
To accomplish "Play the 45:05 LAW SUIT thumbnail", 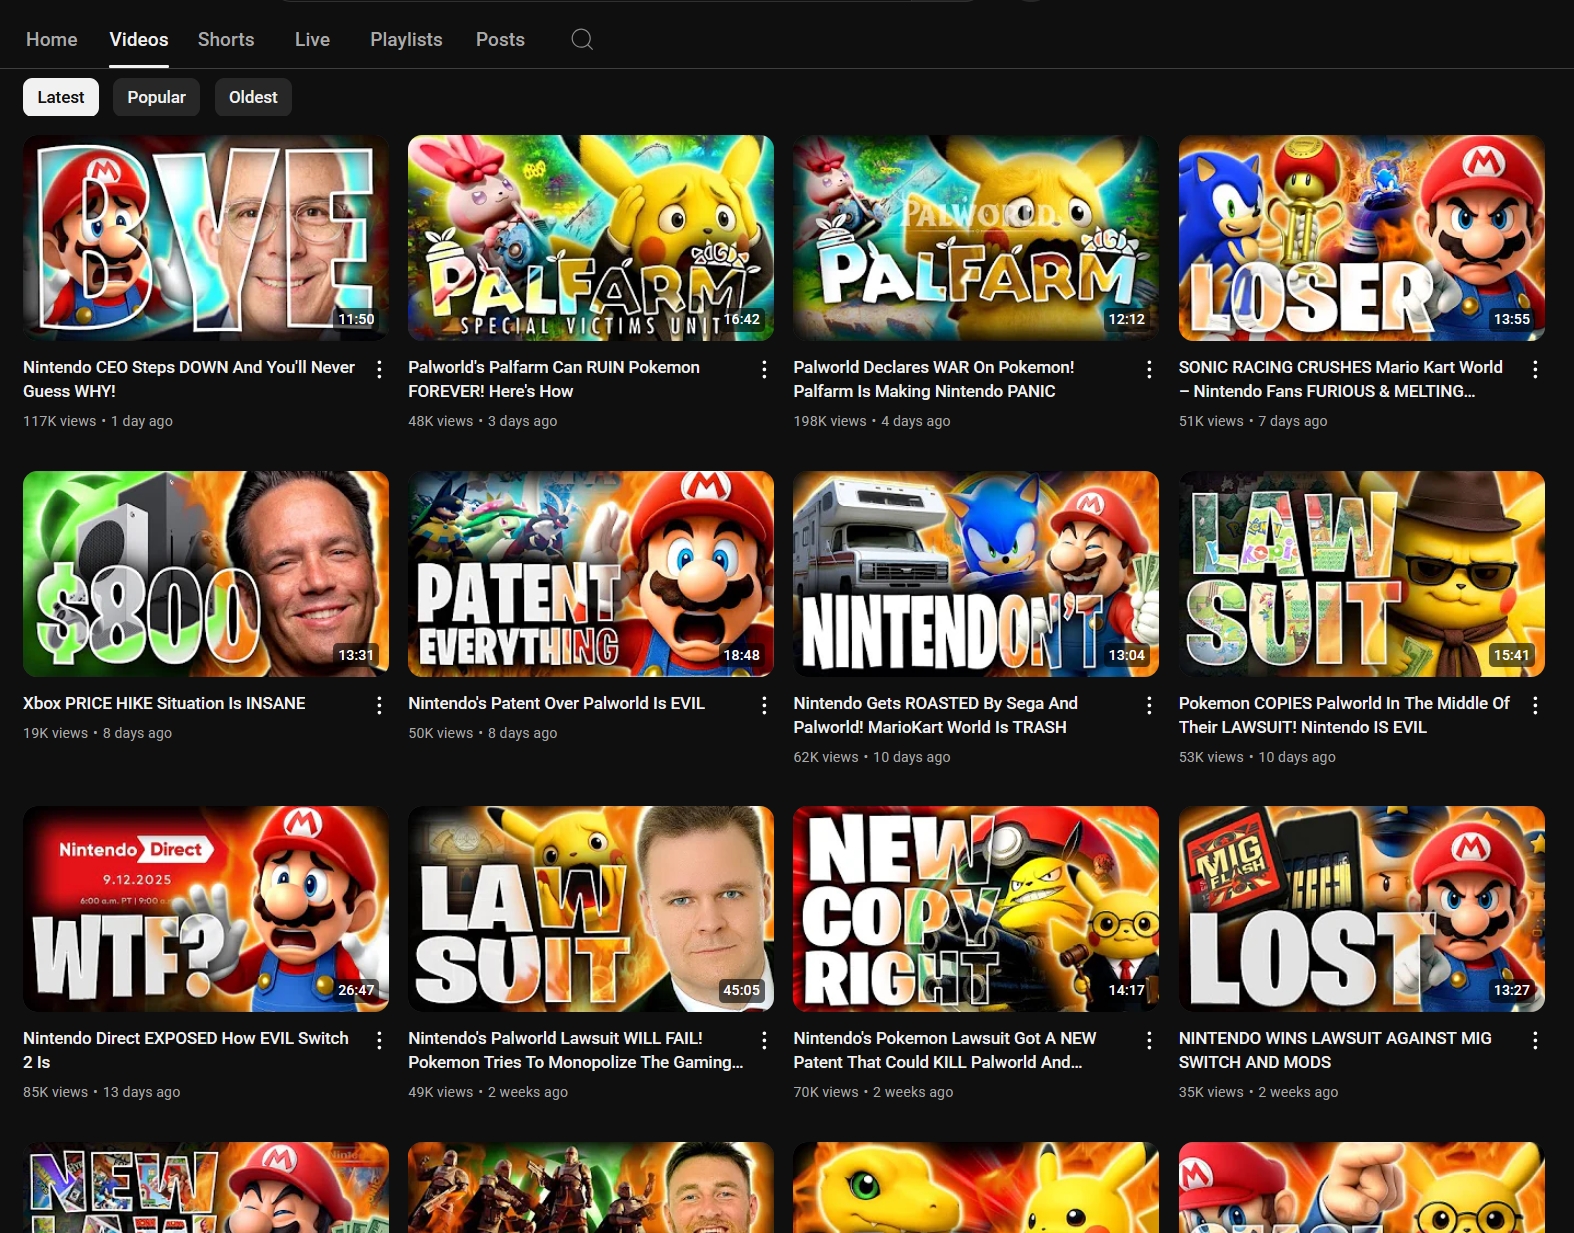I will point(591,909).
